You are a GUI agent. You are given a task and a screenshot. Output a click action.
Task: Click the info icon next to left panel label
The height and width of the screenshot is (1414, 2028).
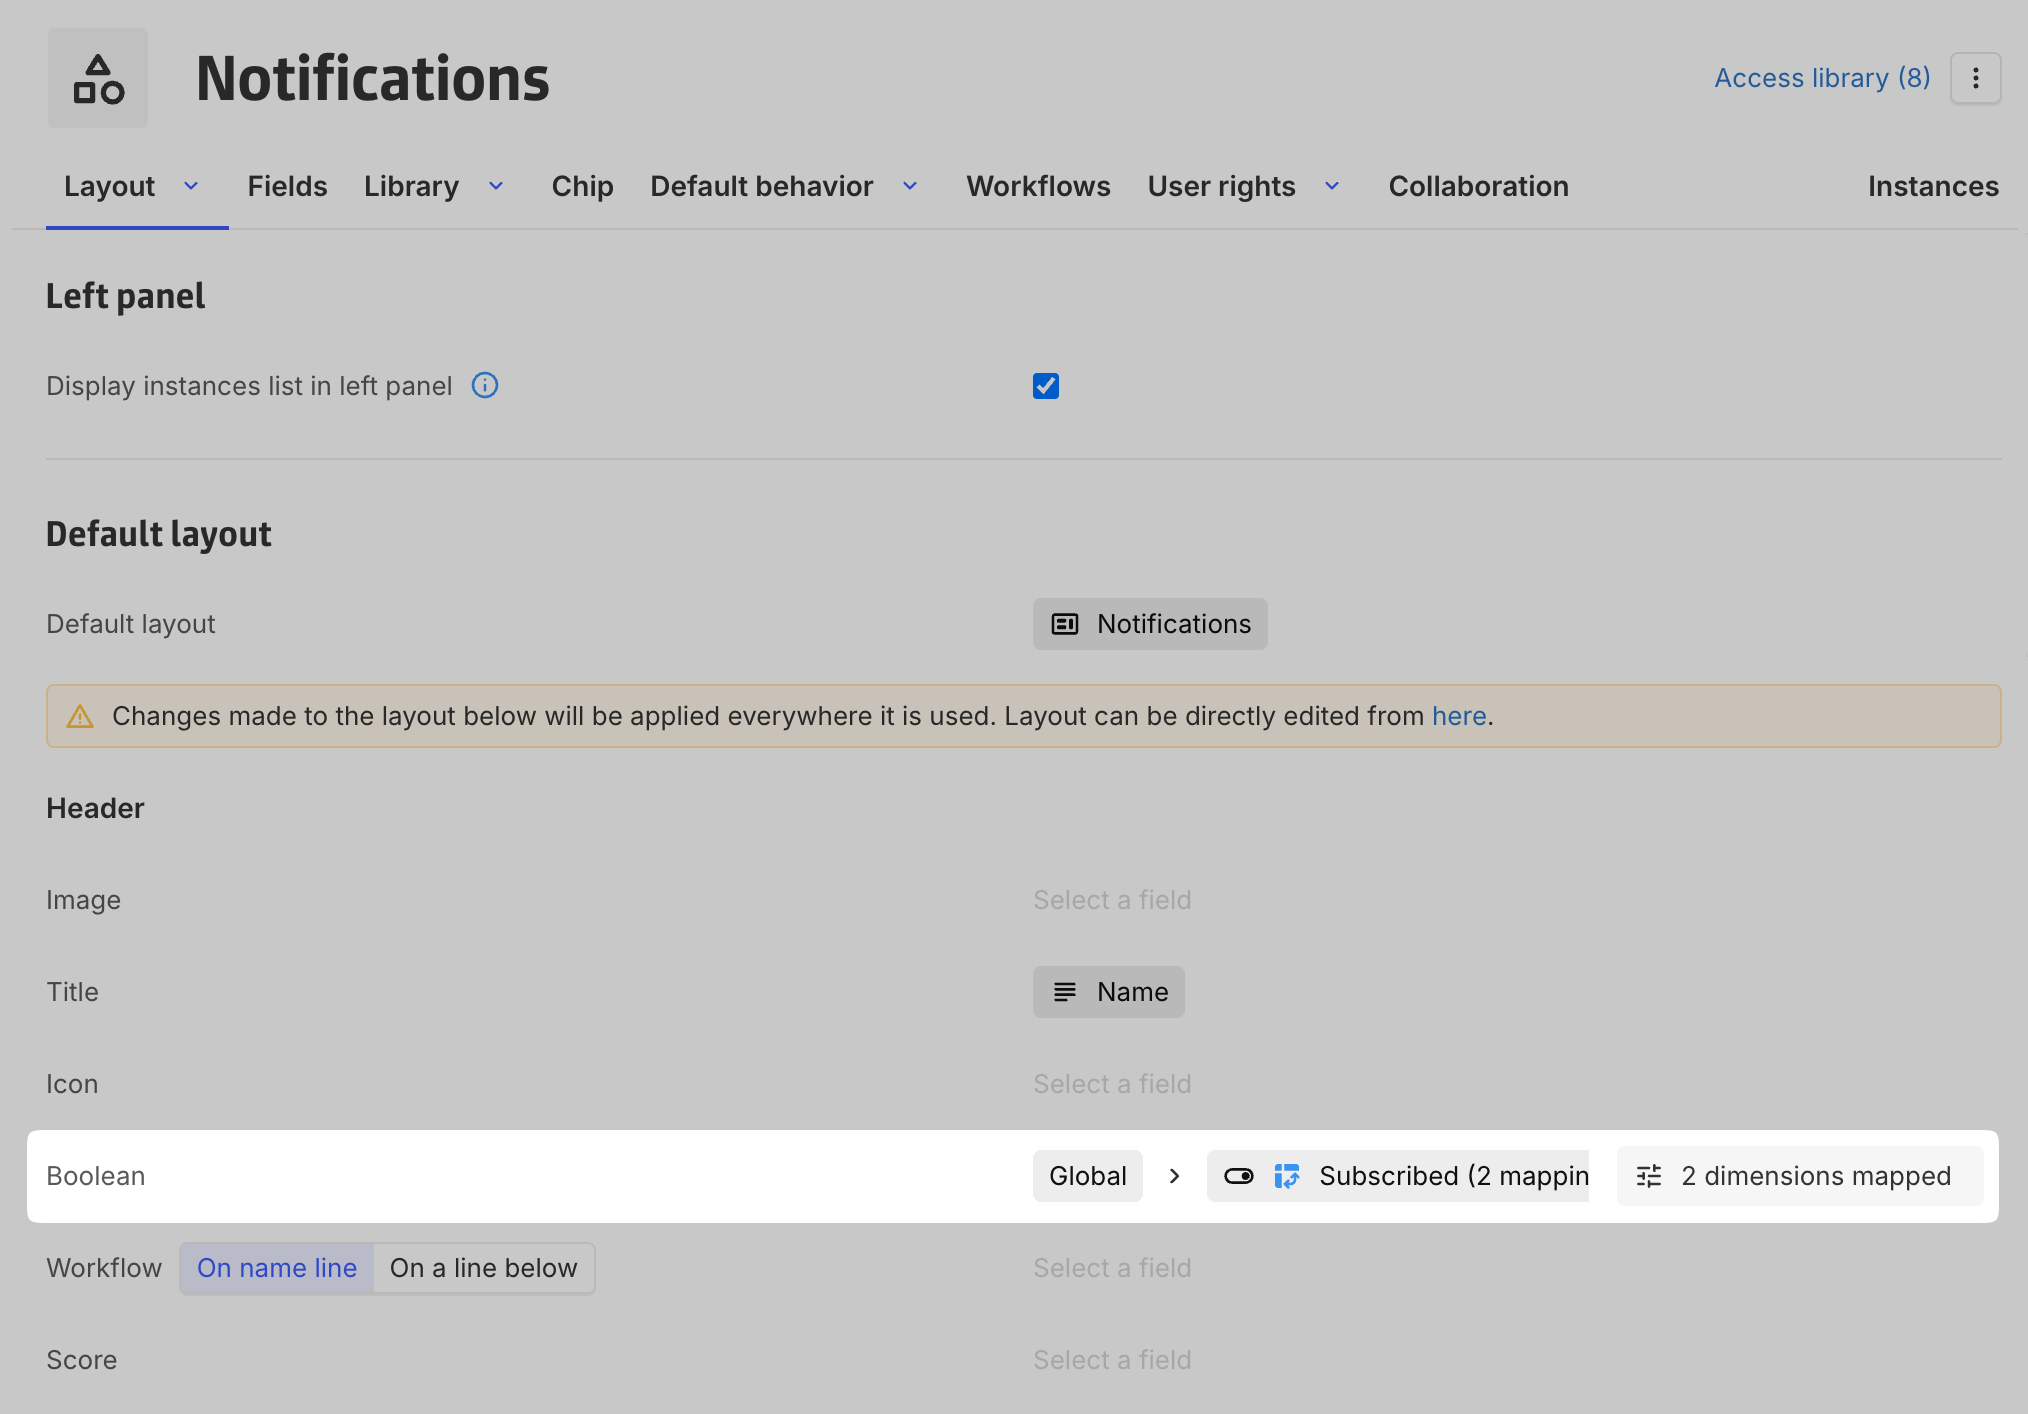485,386
